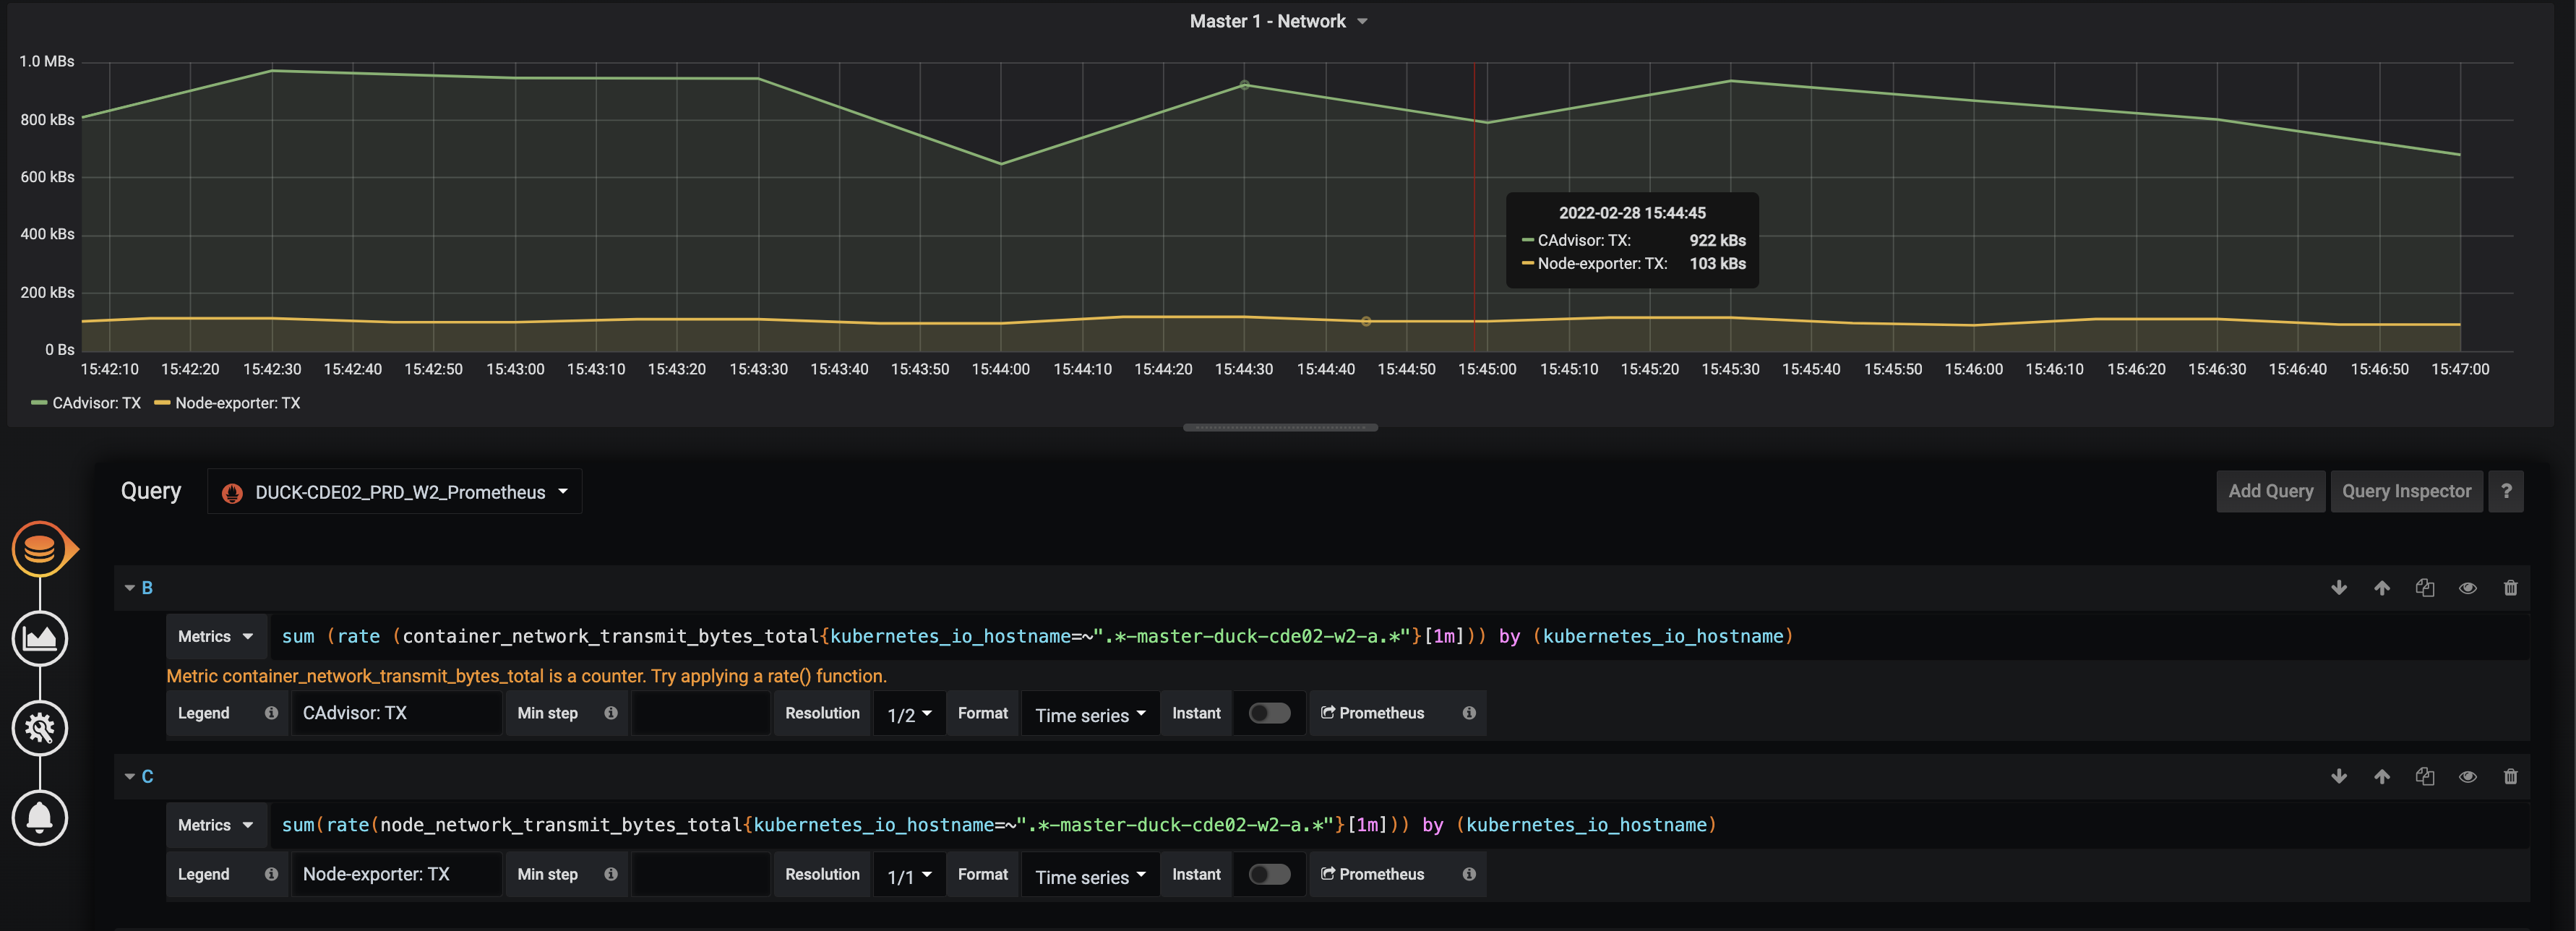Open Resolution 1/2 dropdown in query B
Screen dimensions: 2576x931
(909, 714)
